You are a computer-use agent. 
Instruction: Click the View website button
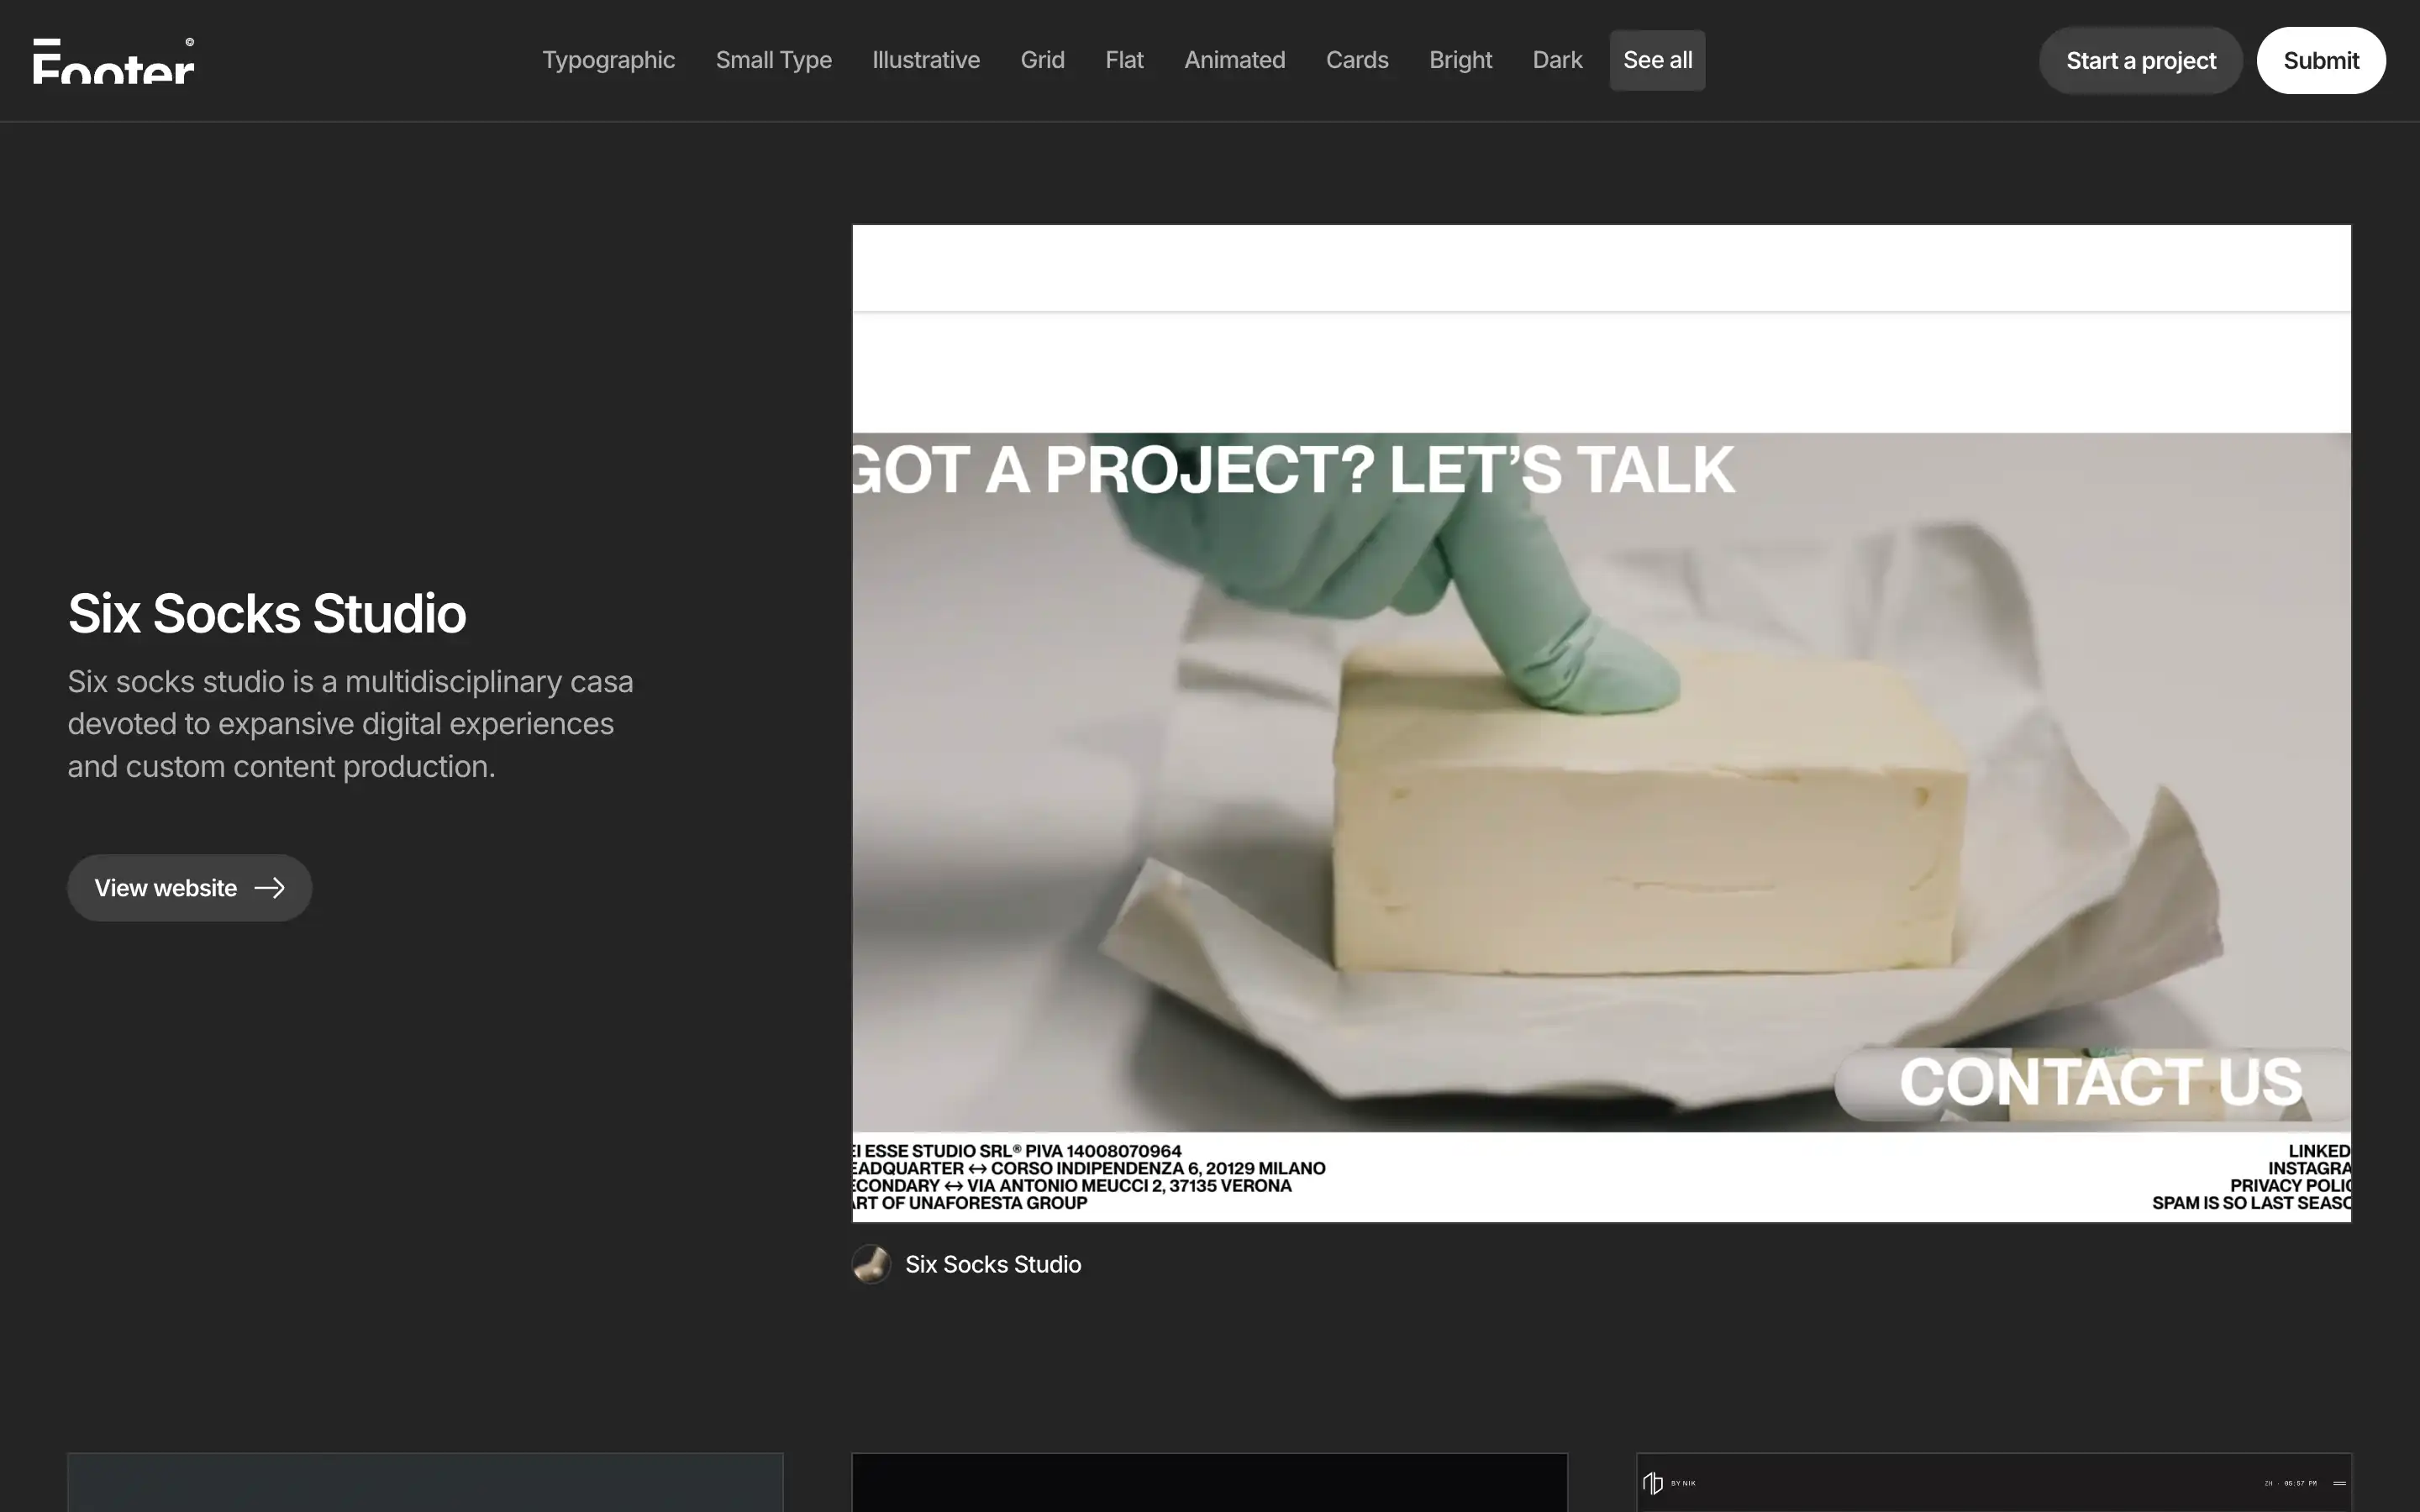pyautogui.click(x=189, y=887)
